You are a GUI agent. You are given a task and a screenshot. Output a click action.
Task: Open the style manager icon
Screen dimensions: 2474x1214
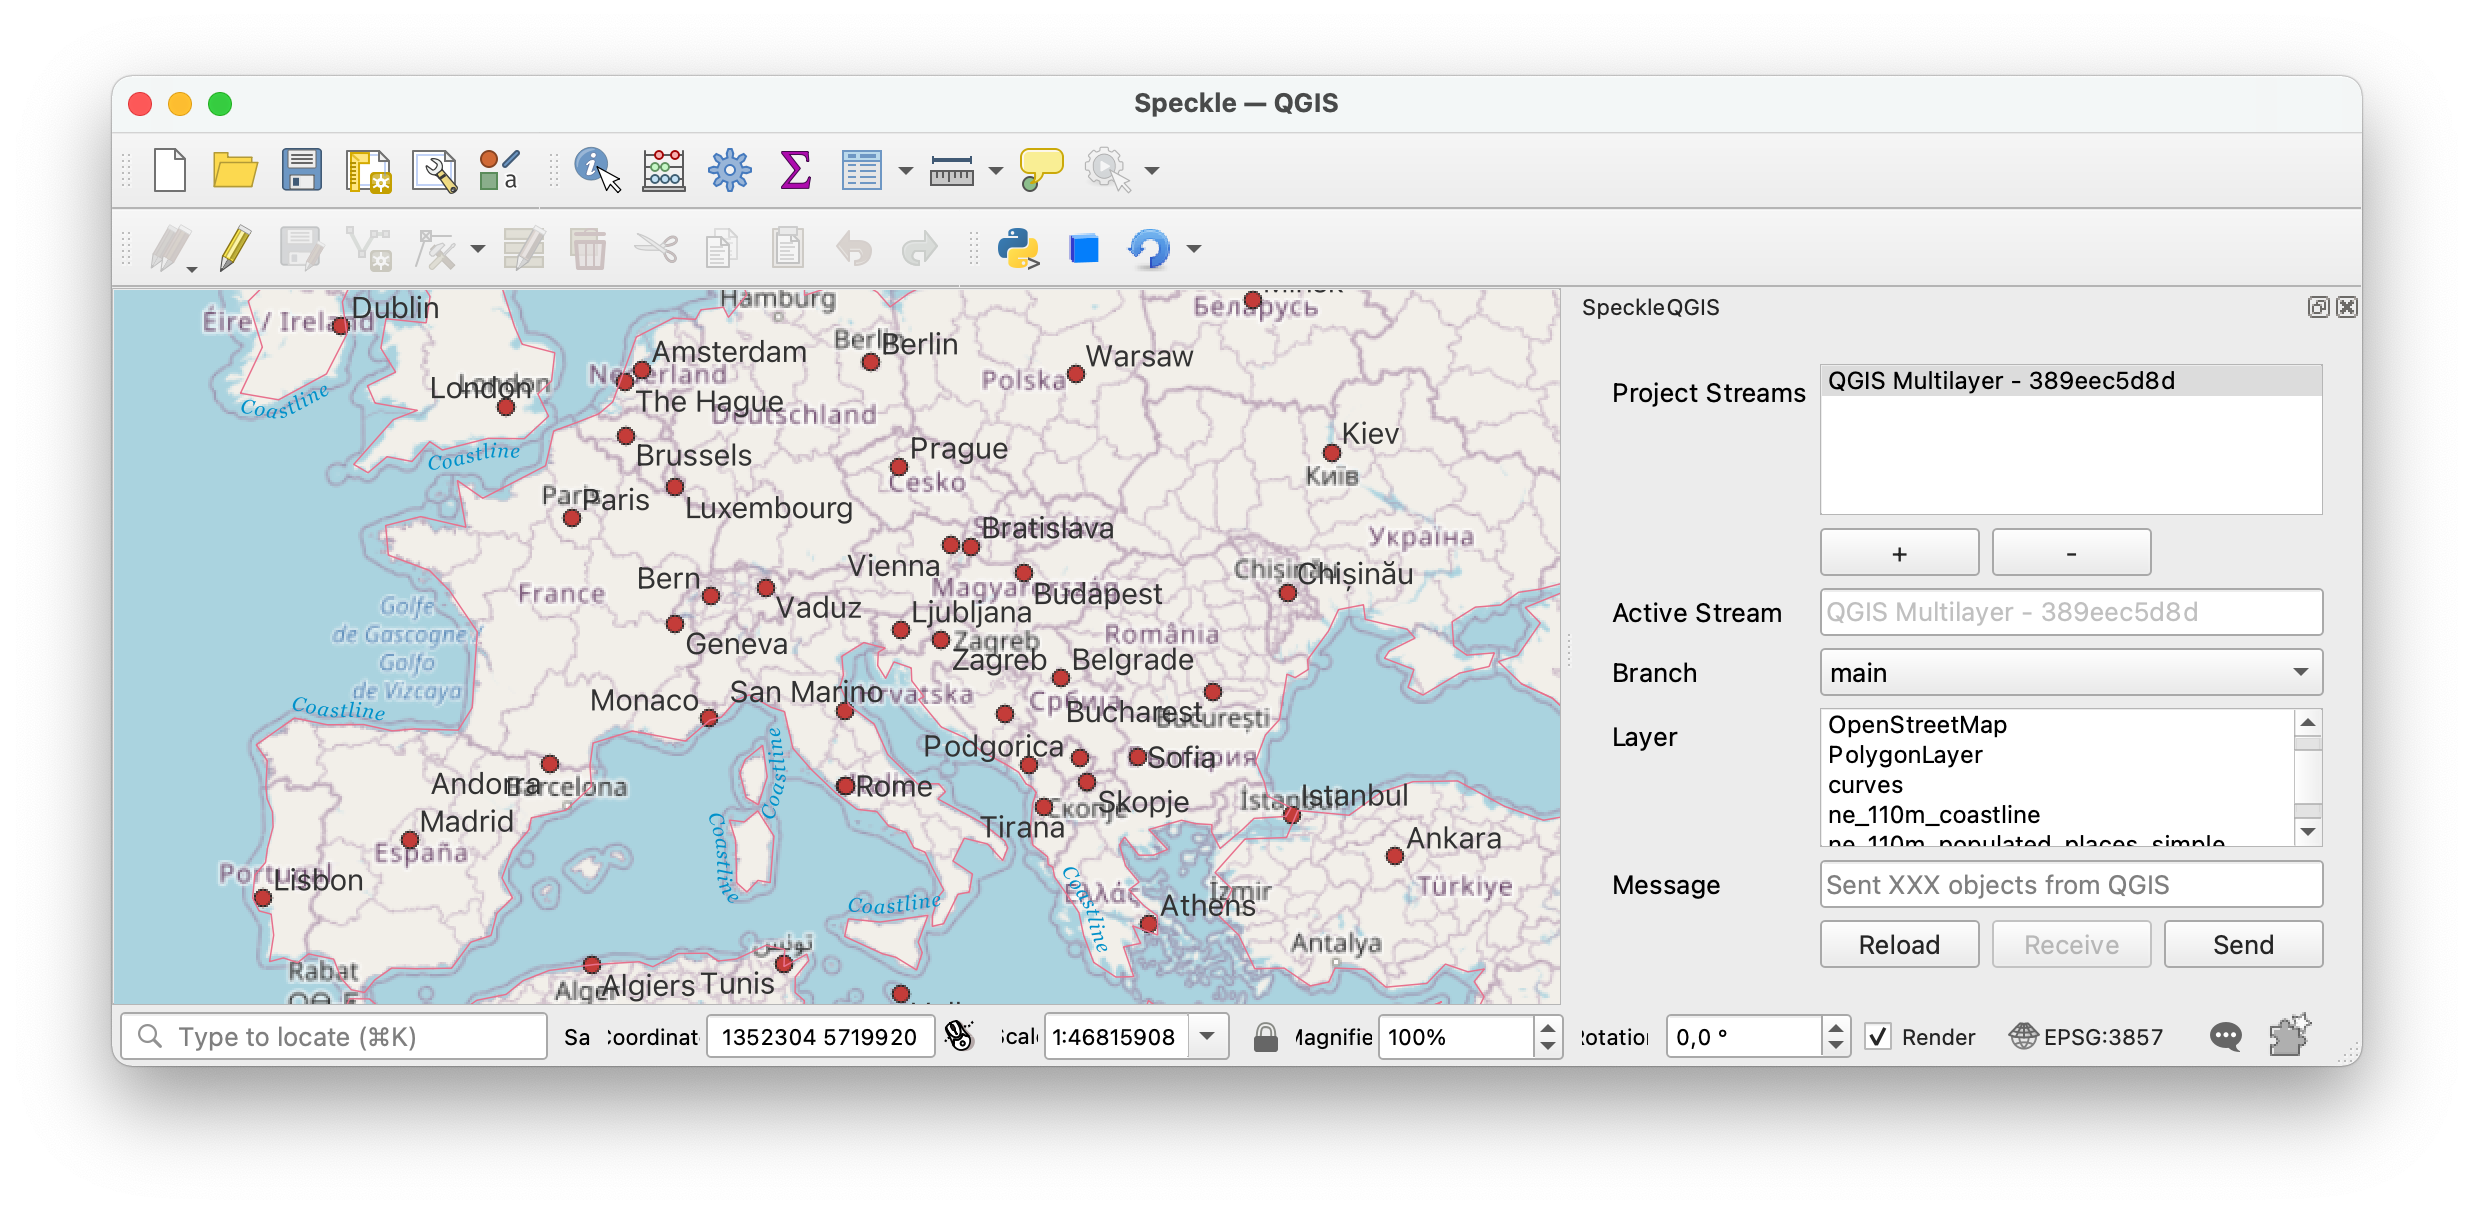[x=499, y=170]
